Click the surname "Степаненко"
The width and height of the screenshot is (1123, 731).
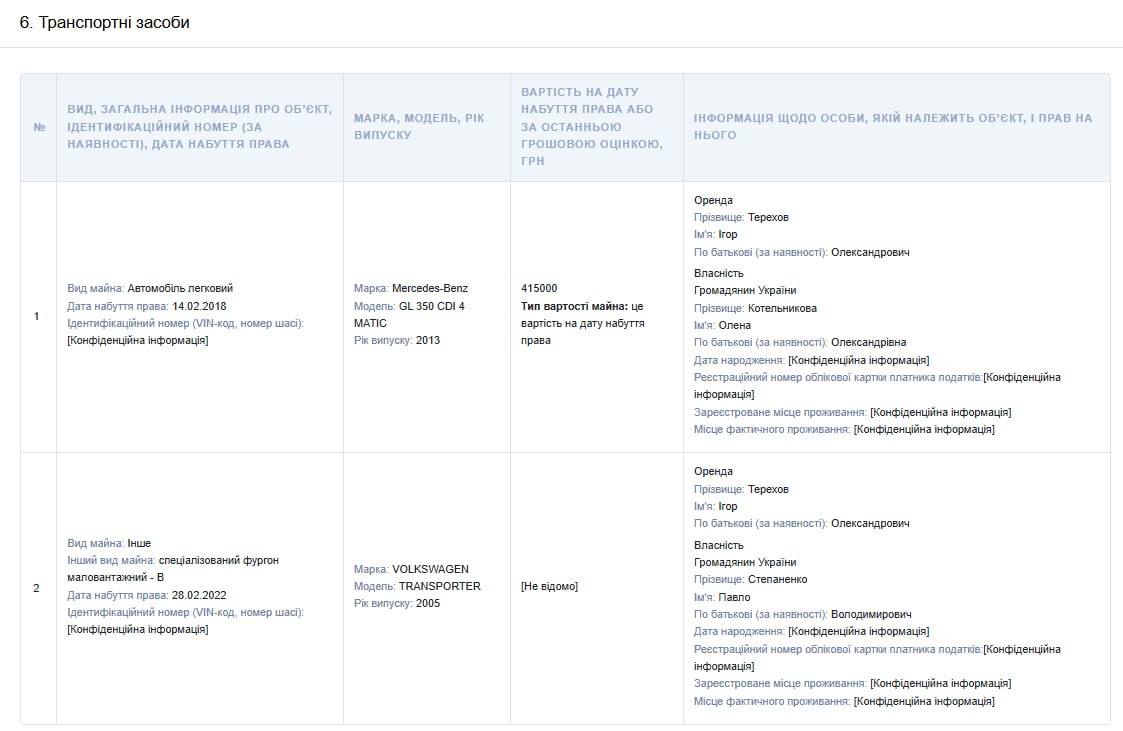point(777,579)
